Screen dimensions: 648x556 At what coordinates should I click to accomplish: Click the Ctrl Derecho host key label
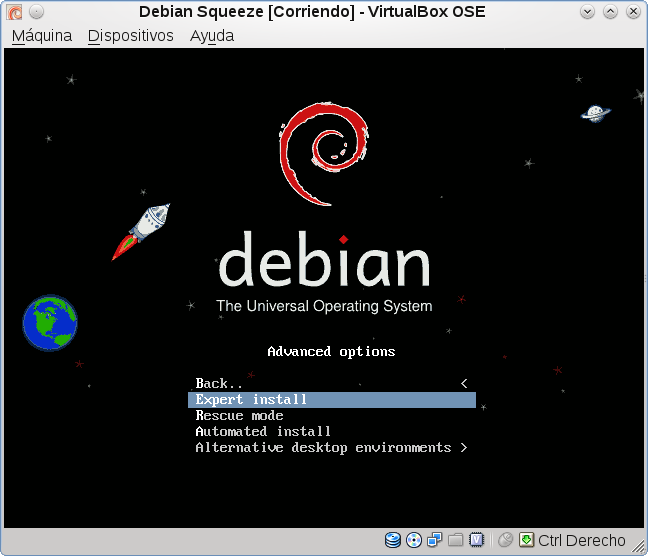pyautogui.click(x=581, y=540)
